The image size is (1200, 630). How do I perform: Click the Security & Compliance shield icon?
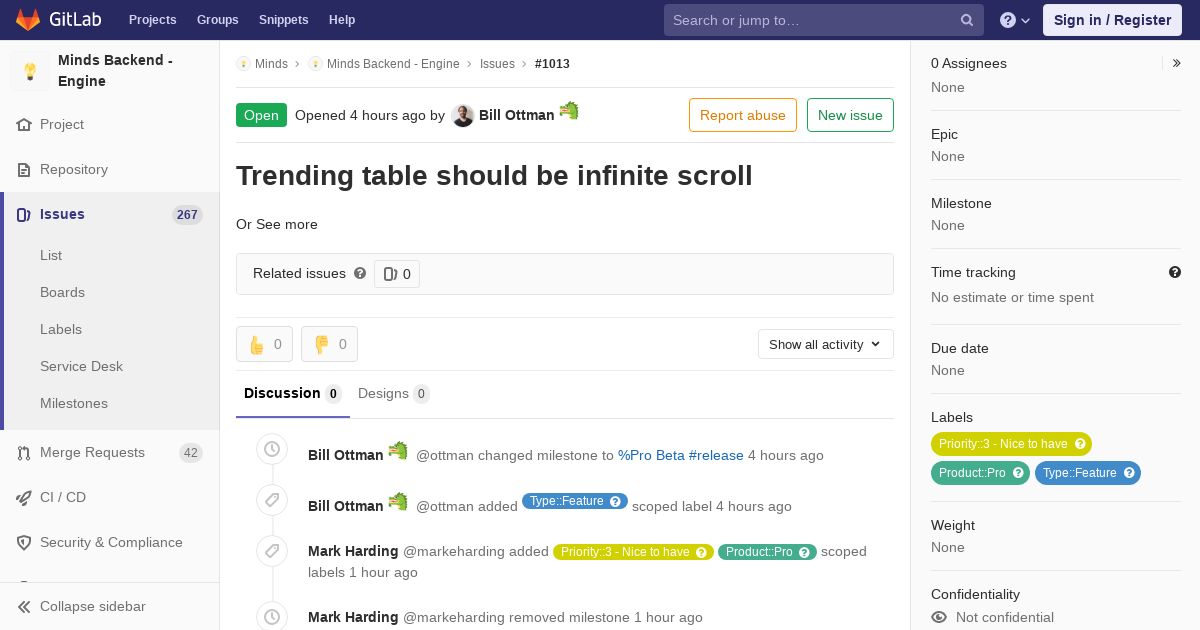pyautogui.click(x=24, y=543)
